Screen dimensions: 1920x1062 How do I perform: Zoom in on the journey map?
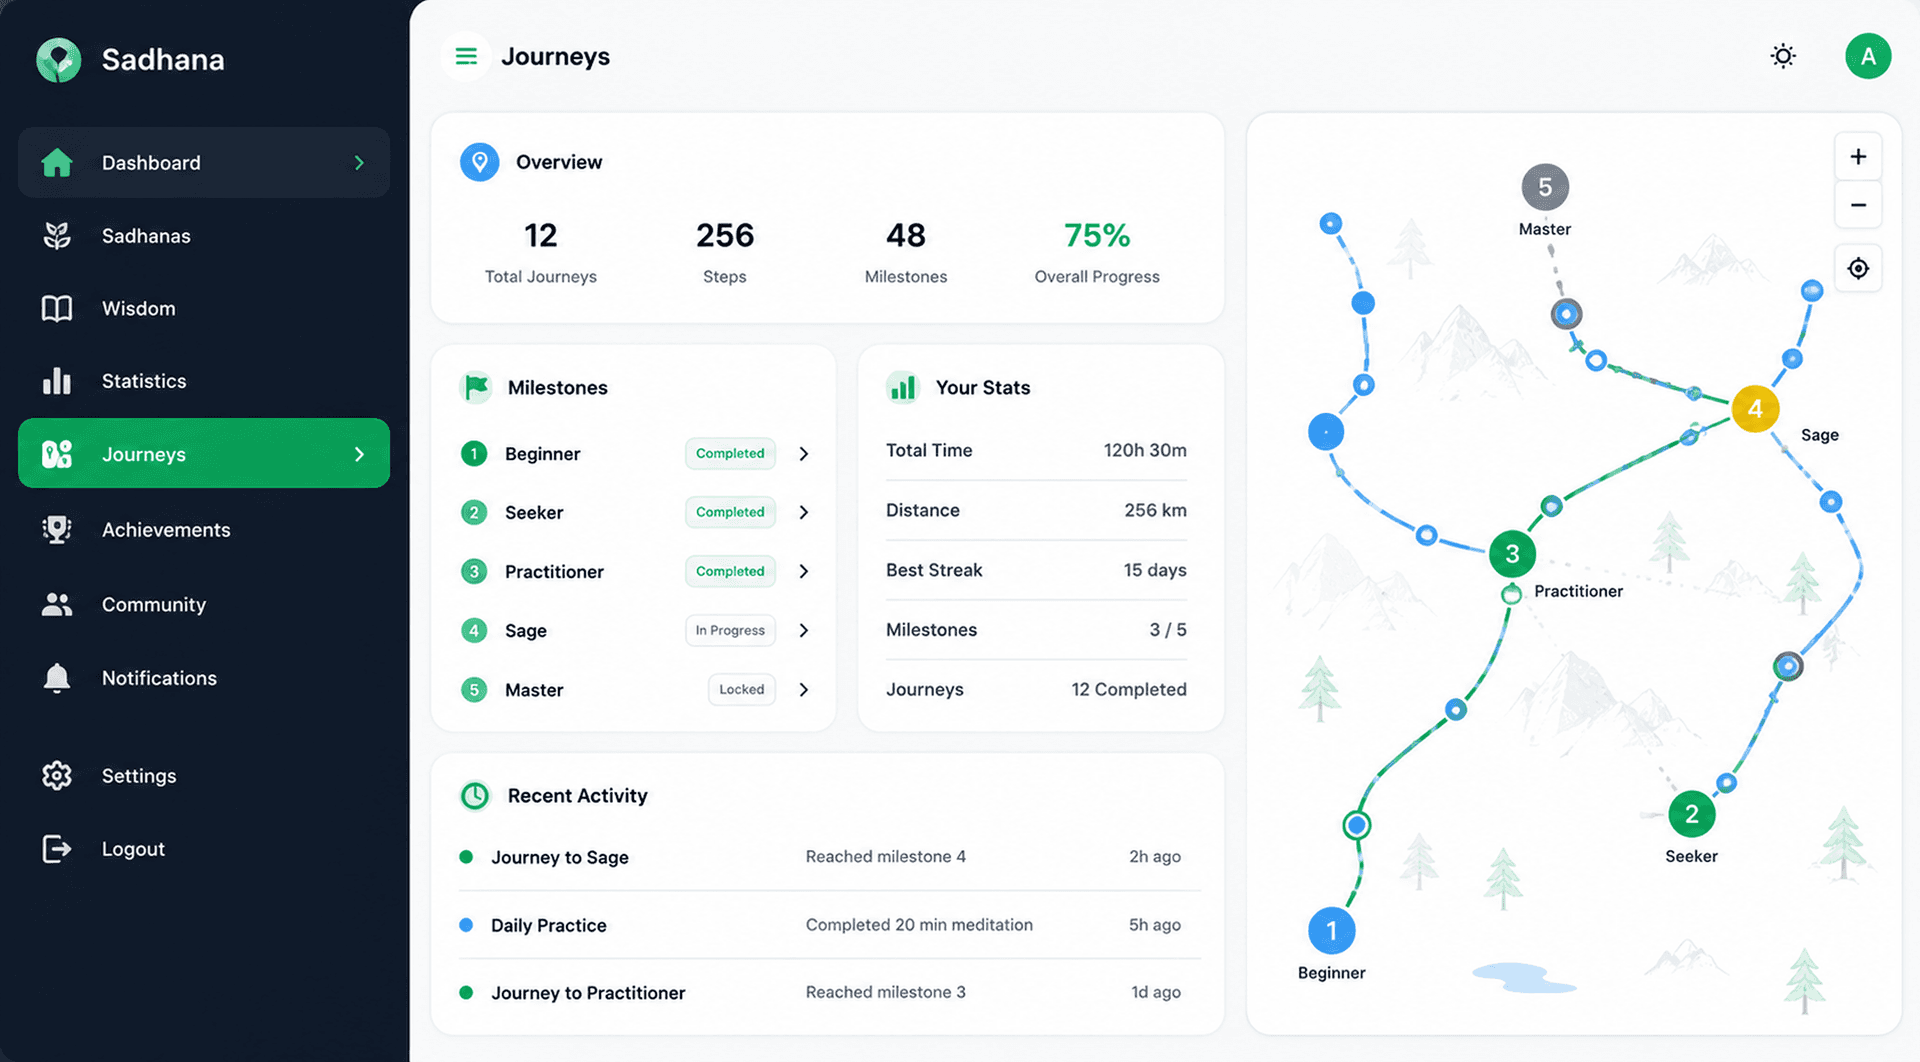[x=1858, y=157]
